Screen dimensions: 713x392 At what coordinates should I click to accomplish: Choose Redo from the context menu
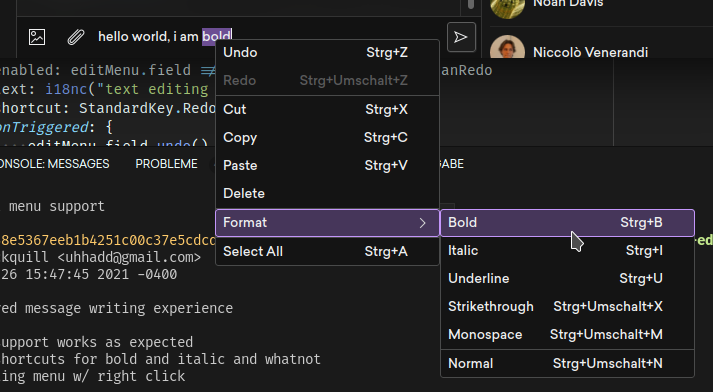pyautogui.click(x=327, y=80)
